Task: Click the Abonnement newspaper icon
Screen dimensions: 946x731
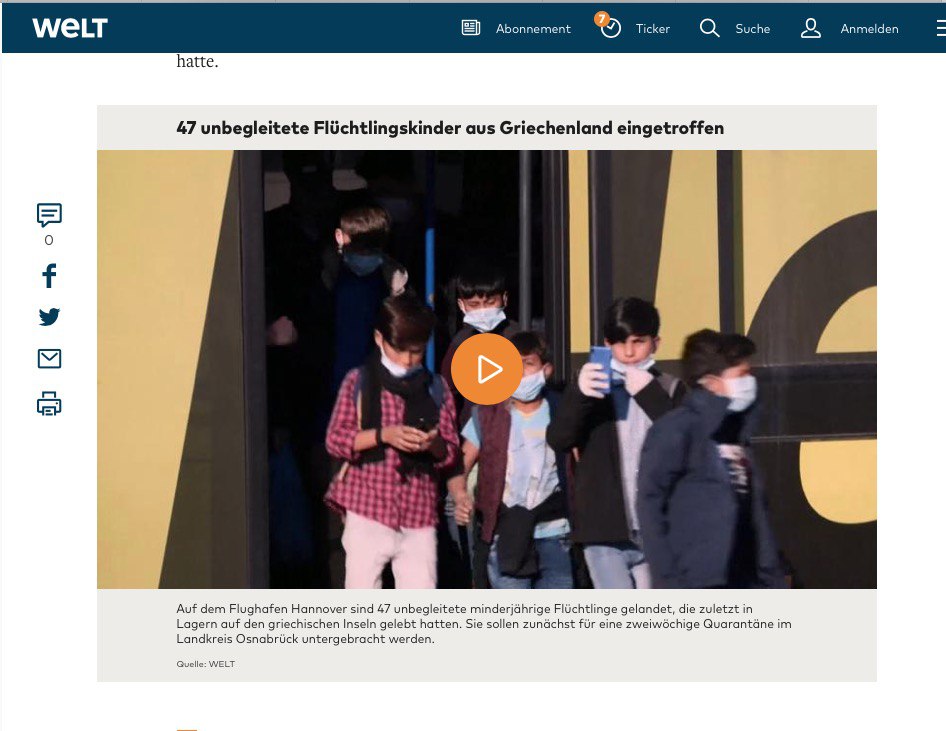Action: click(471, 28)
